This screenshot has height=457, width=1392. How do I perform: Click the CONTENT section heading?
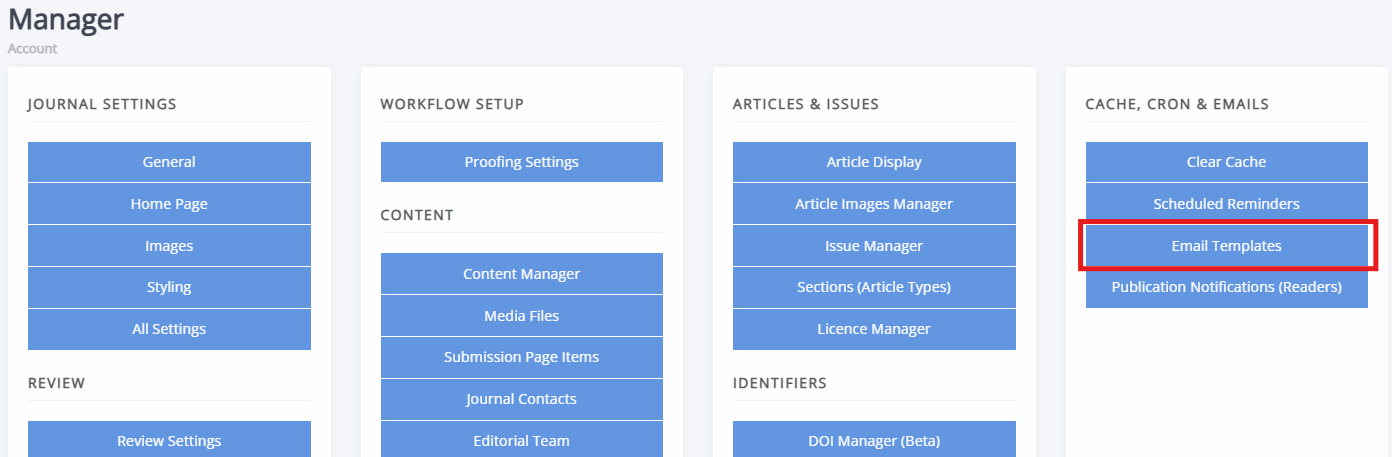tap(417, 215)
